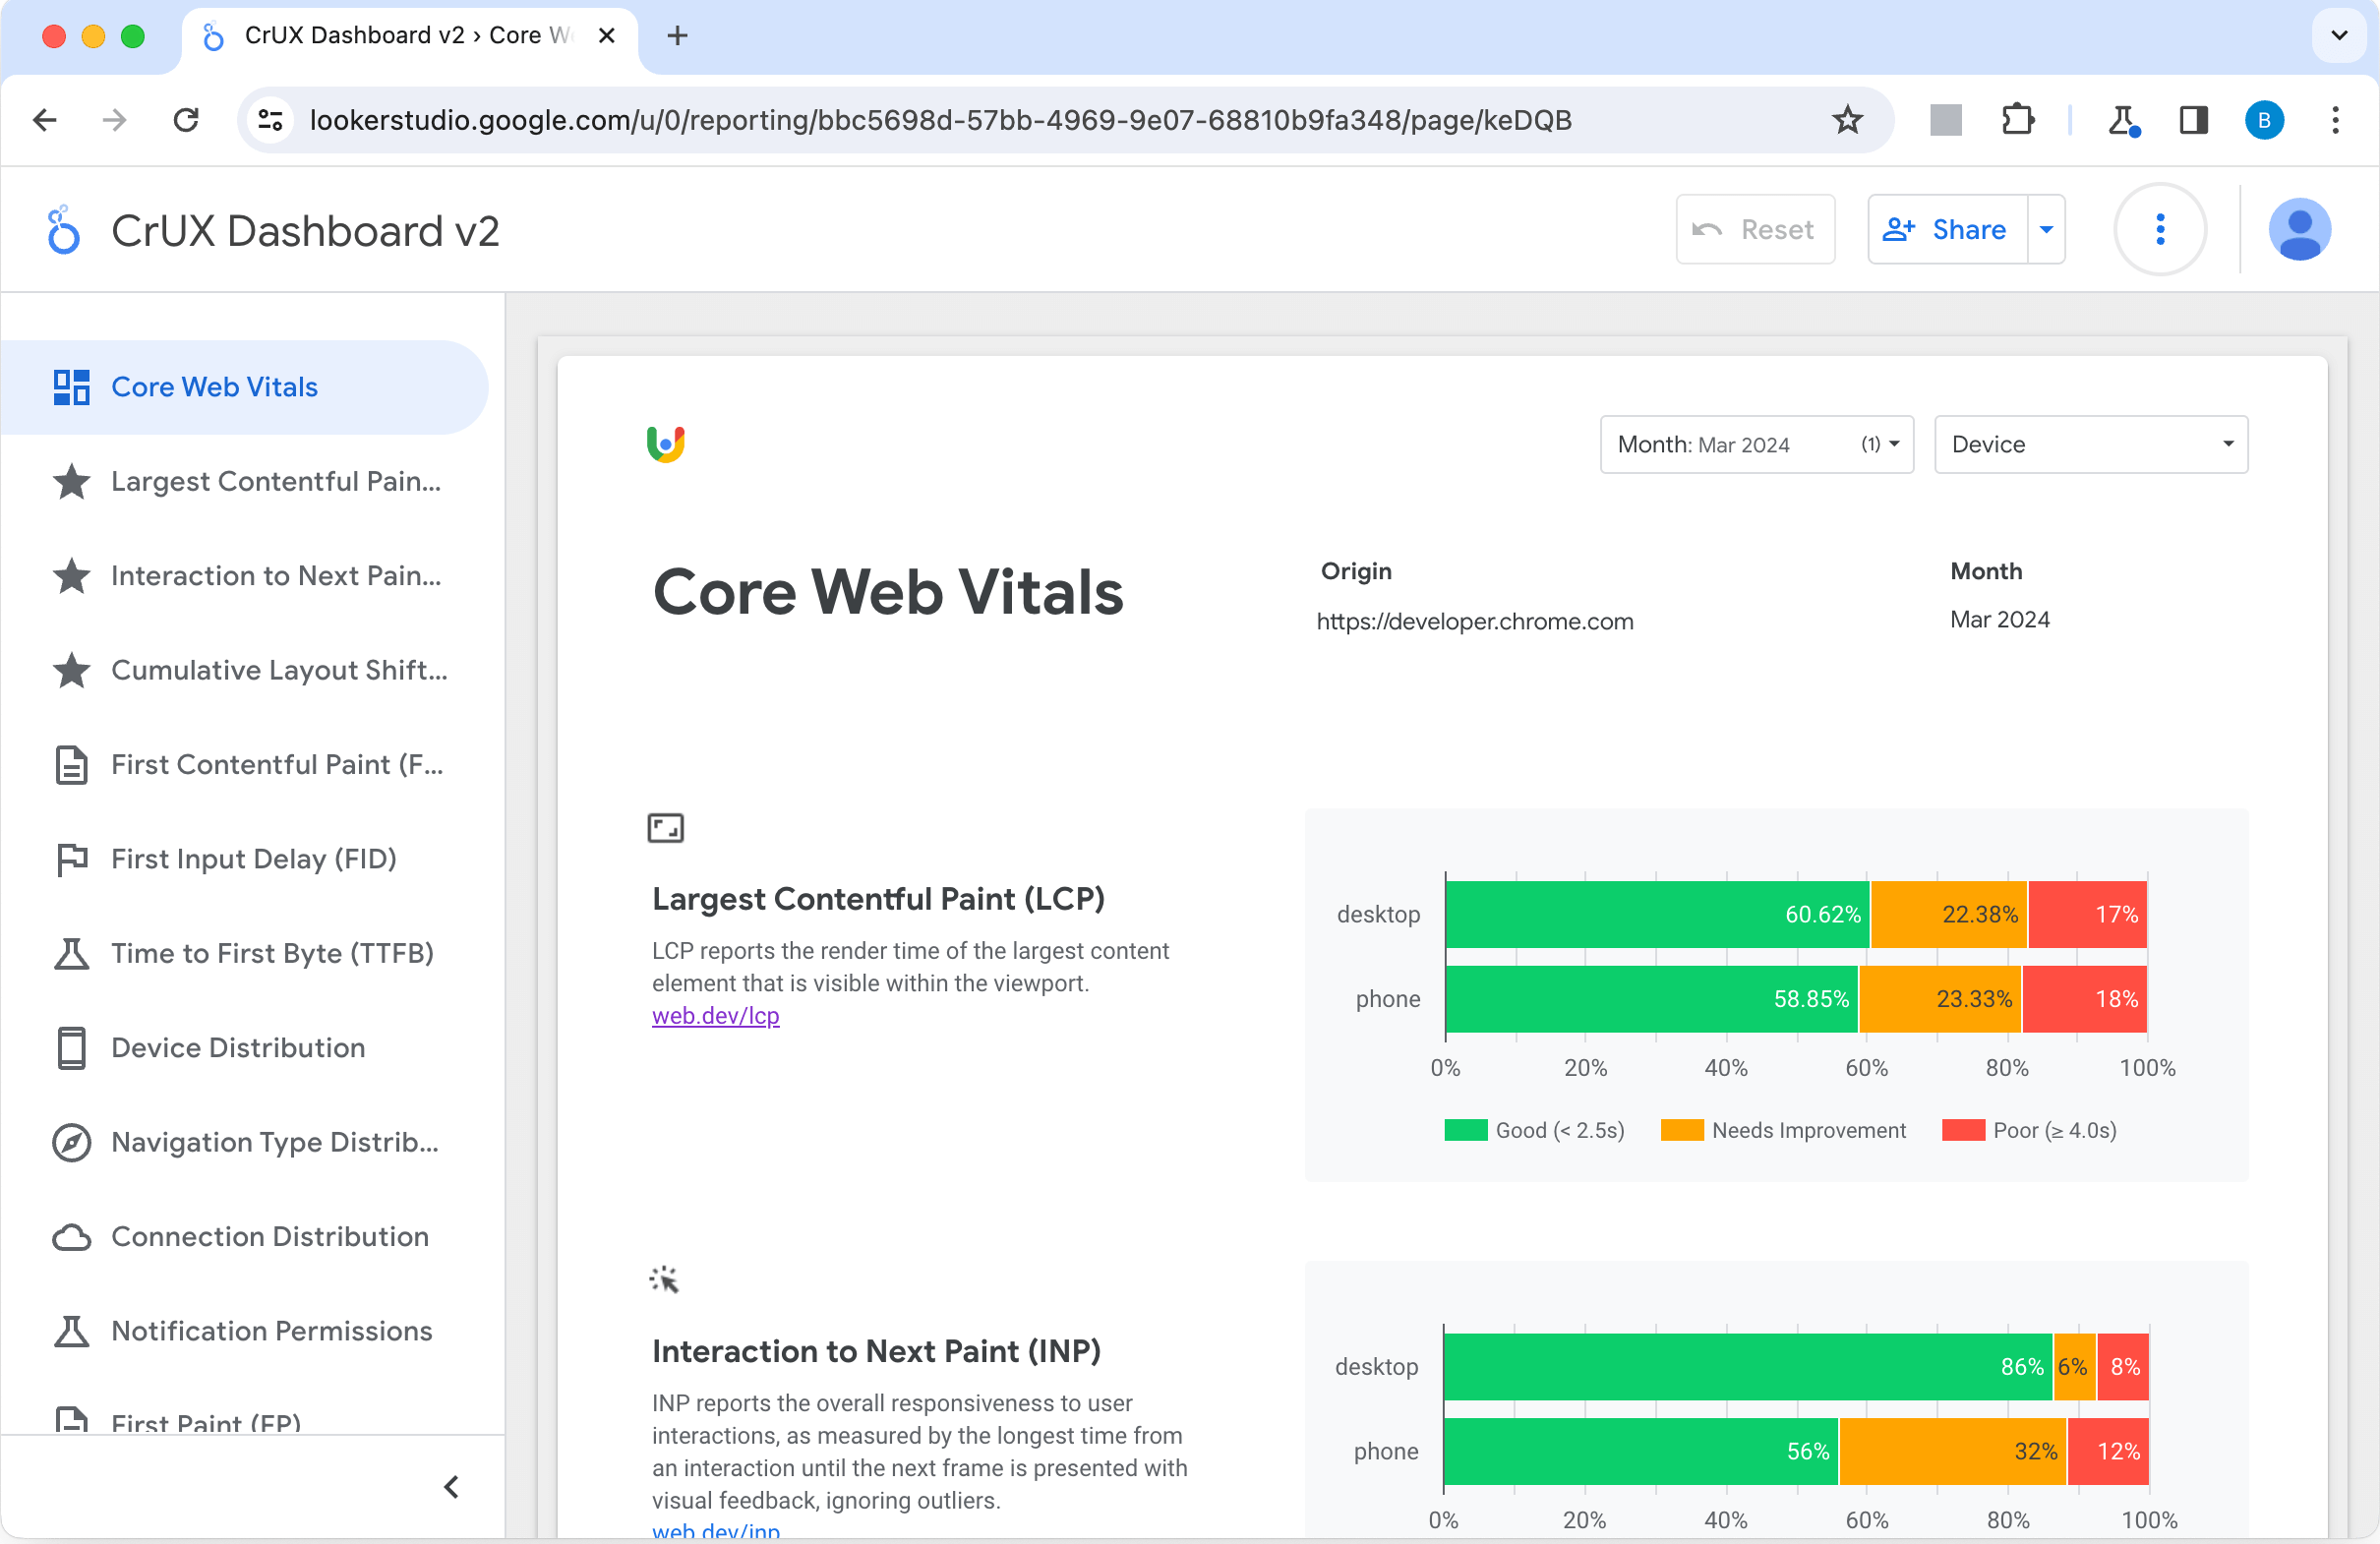Open Interaction to Next Paint page
Viewport: 2380px width, 1544px height.
(x=244, y=576)
